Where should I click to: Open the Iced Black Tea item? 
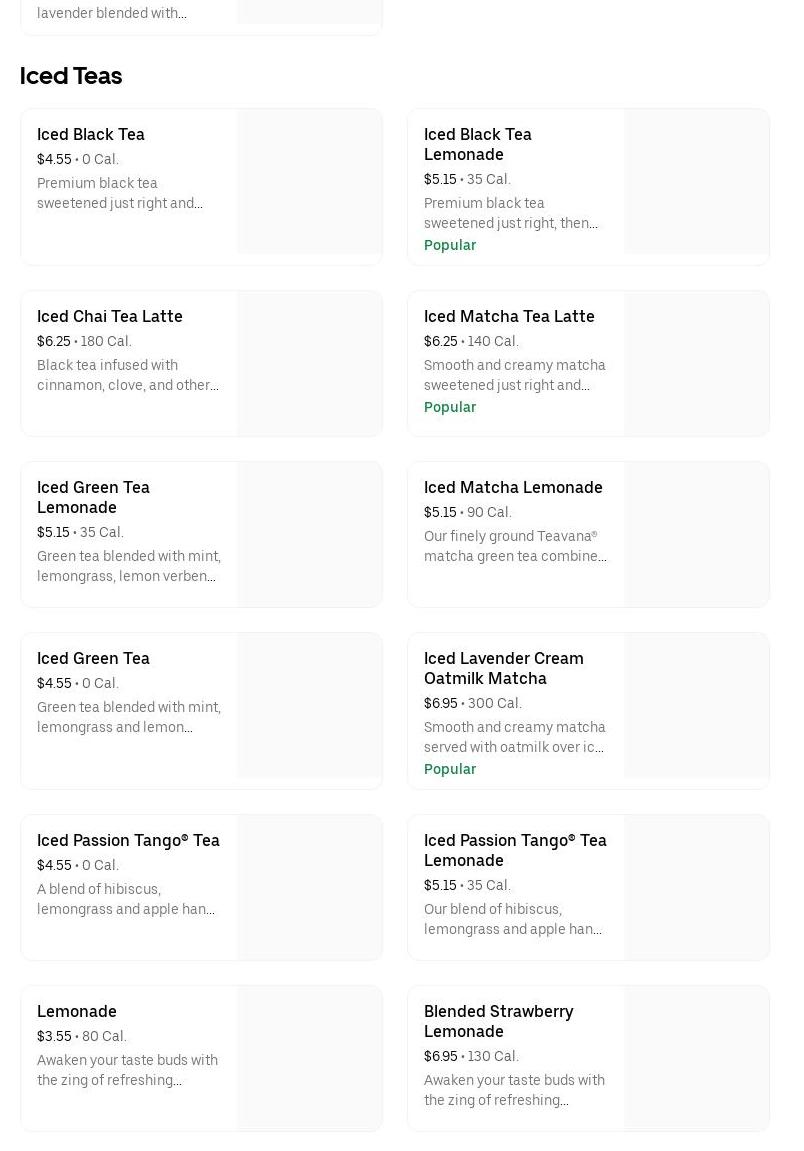coord(91,134)
